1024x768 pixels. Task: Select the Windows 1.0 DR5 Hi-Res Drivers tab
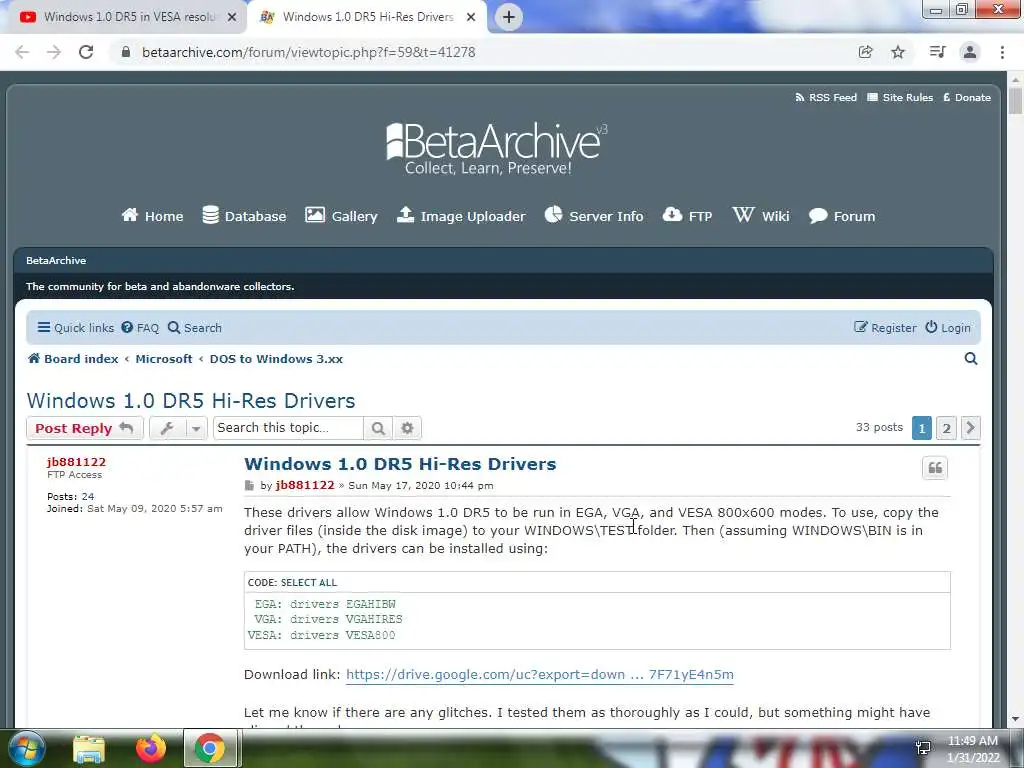click(x=368, y=17)
